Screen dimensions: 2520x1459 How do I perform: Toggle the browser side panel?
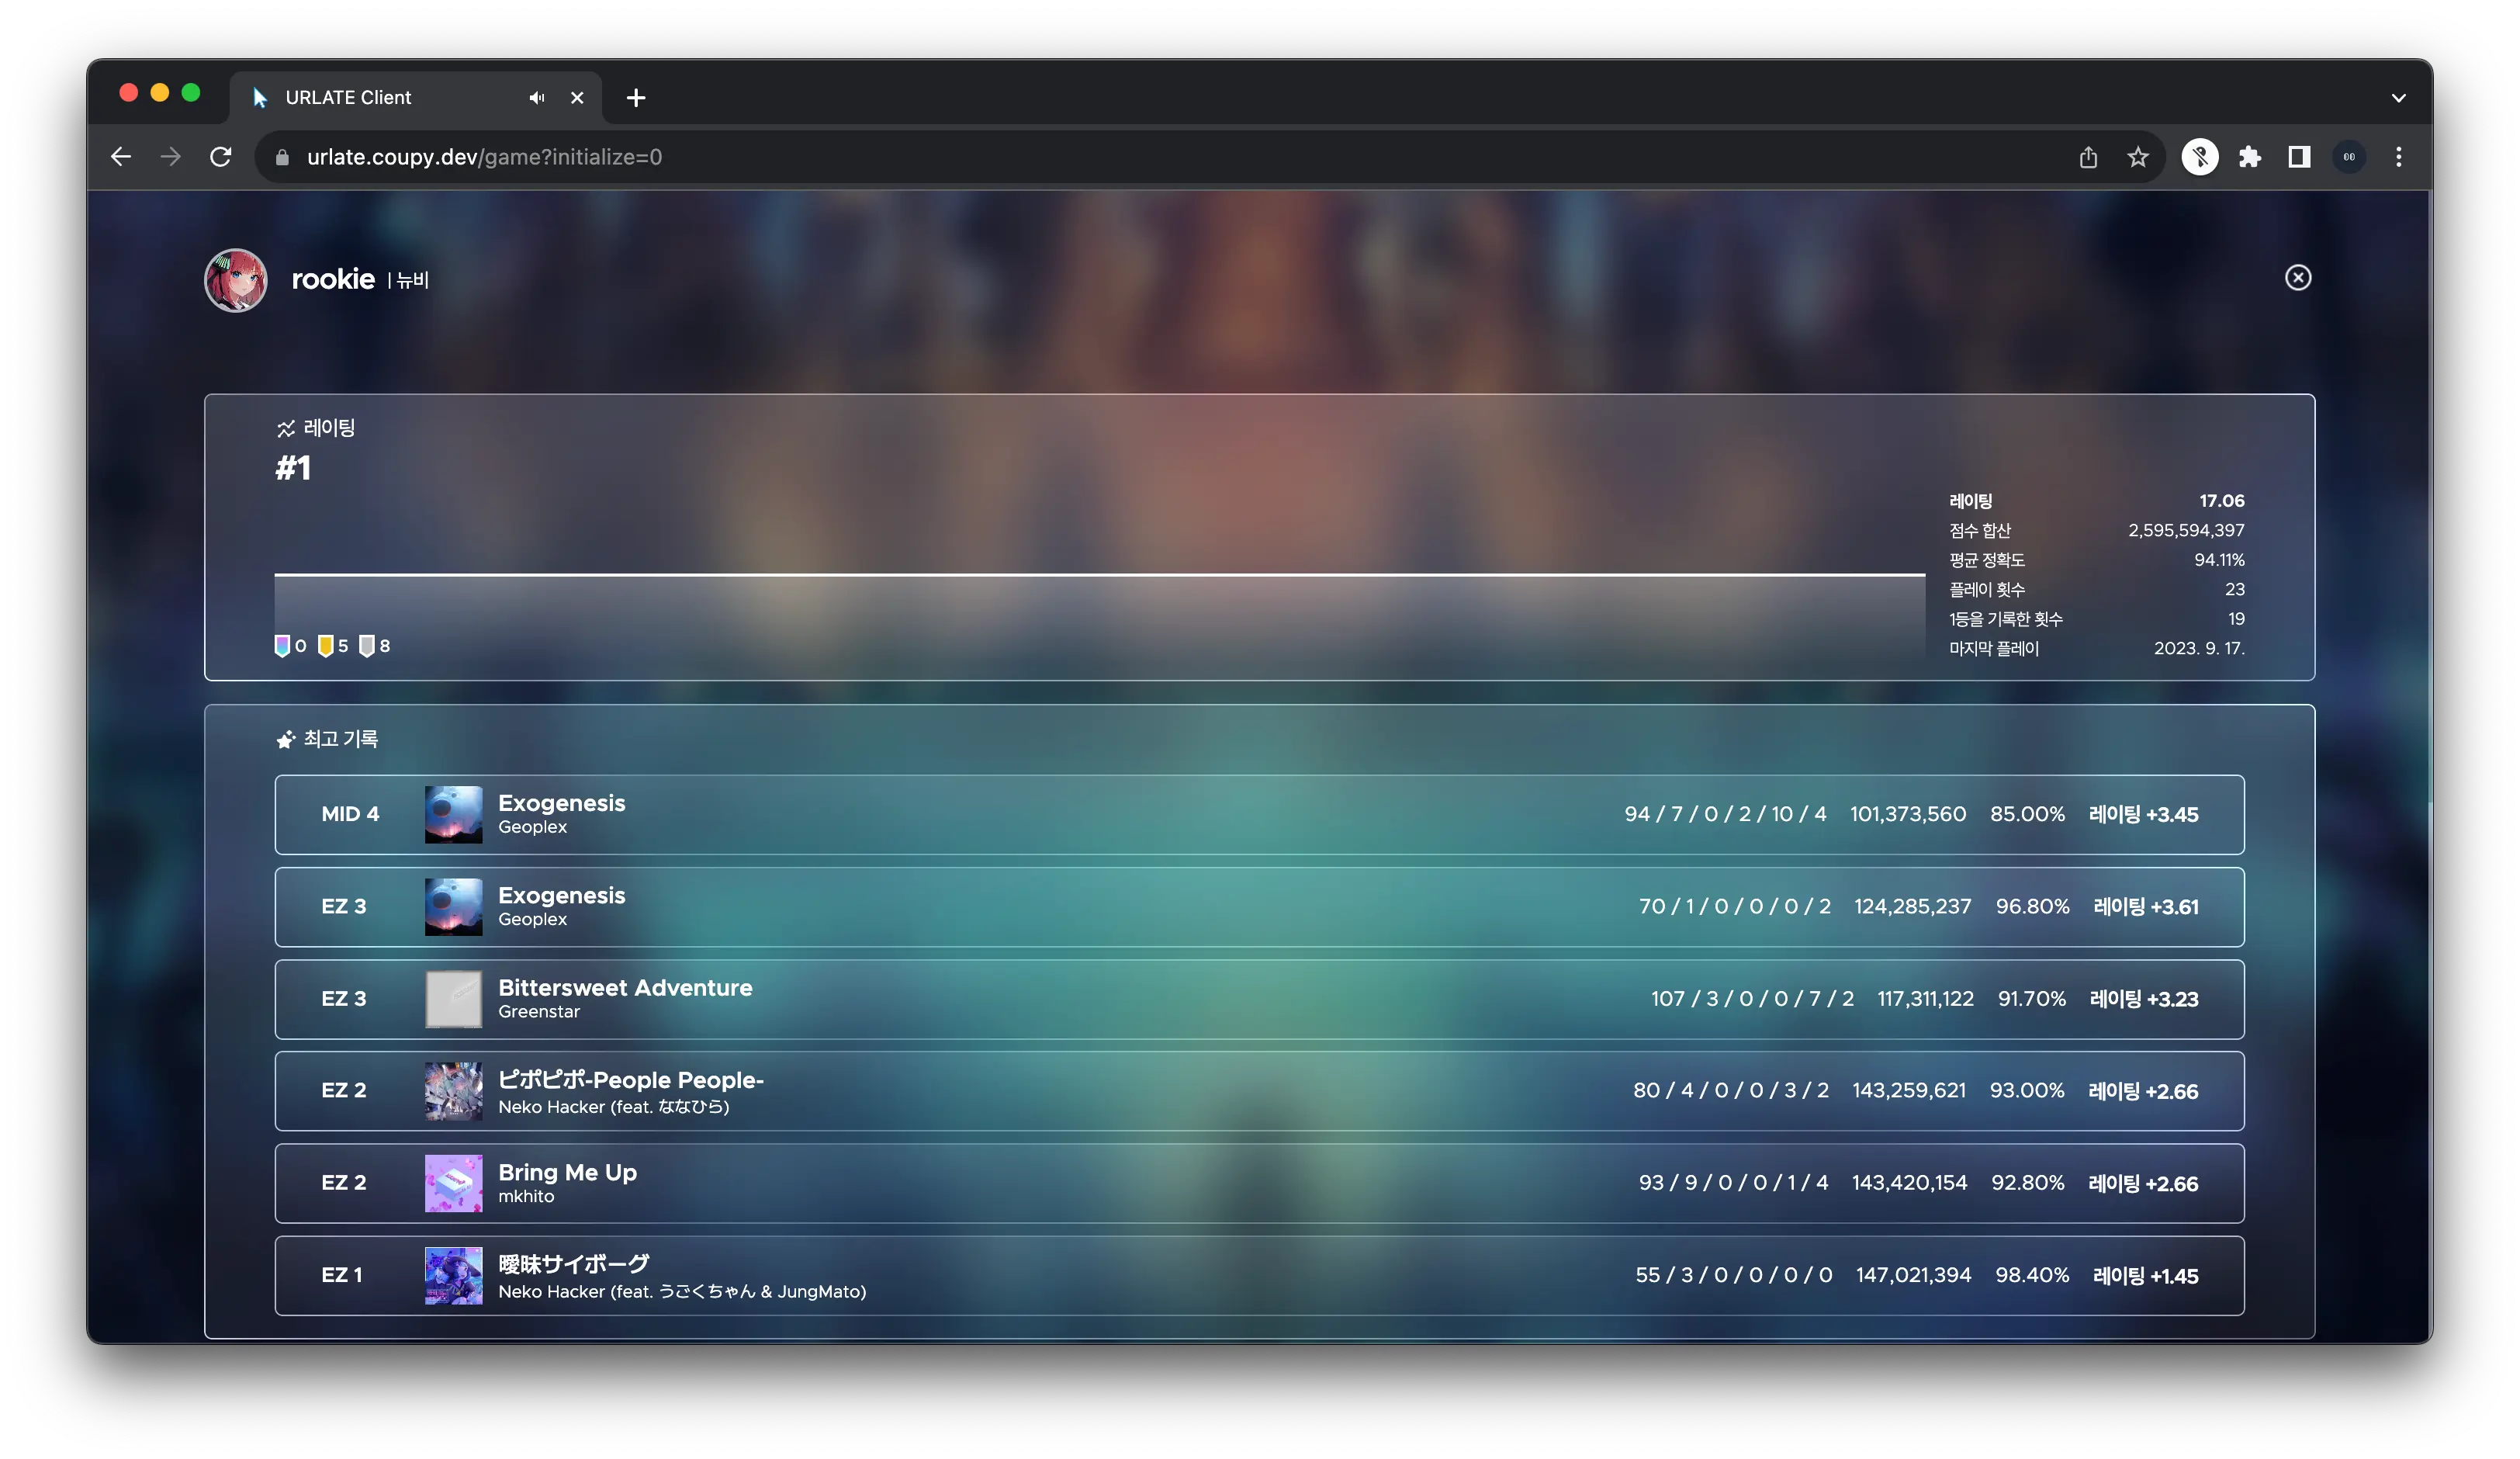coord(2299,157)
